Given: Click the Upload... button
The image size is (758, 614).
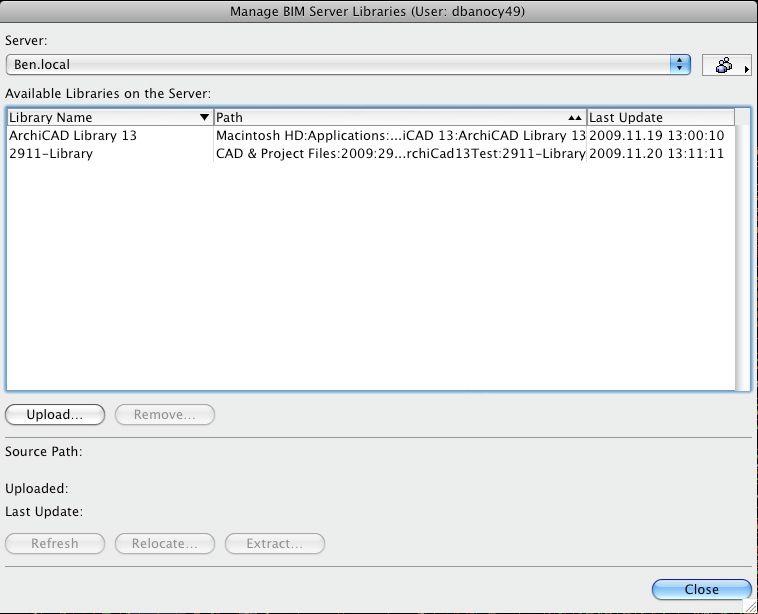Looking at the screenshot, I should coord(55,415).
